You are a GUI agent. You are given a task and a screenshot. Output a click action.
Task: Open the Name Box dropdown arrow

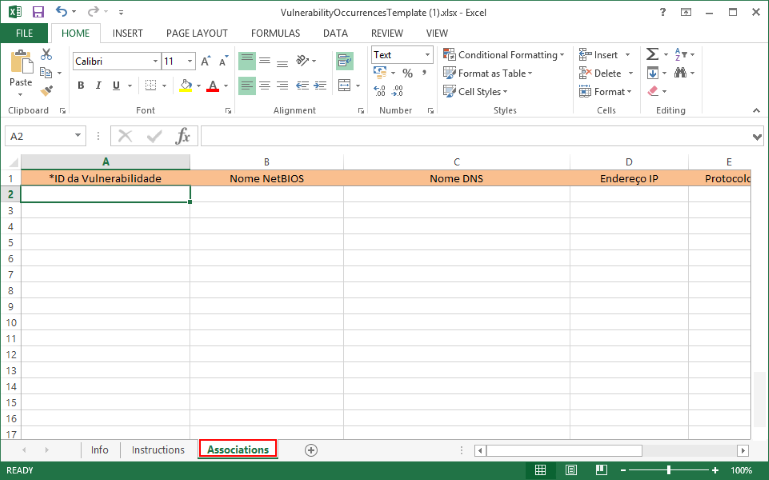pos(78,135)
